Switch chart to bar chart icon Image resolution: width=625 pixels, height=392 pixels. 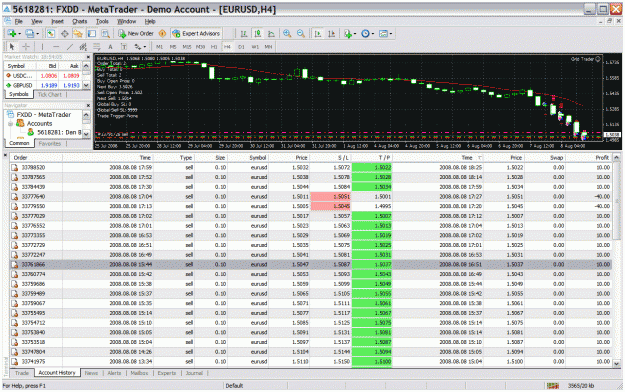tap(244, 34)
